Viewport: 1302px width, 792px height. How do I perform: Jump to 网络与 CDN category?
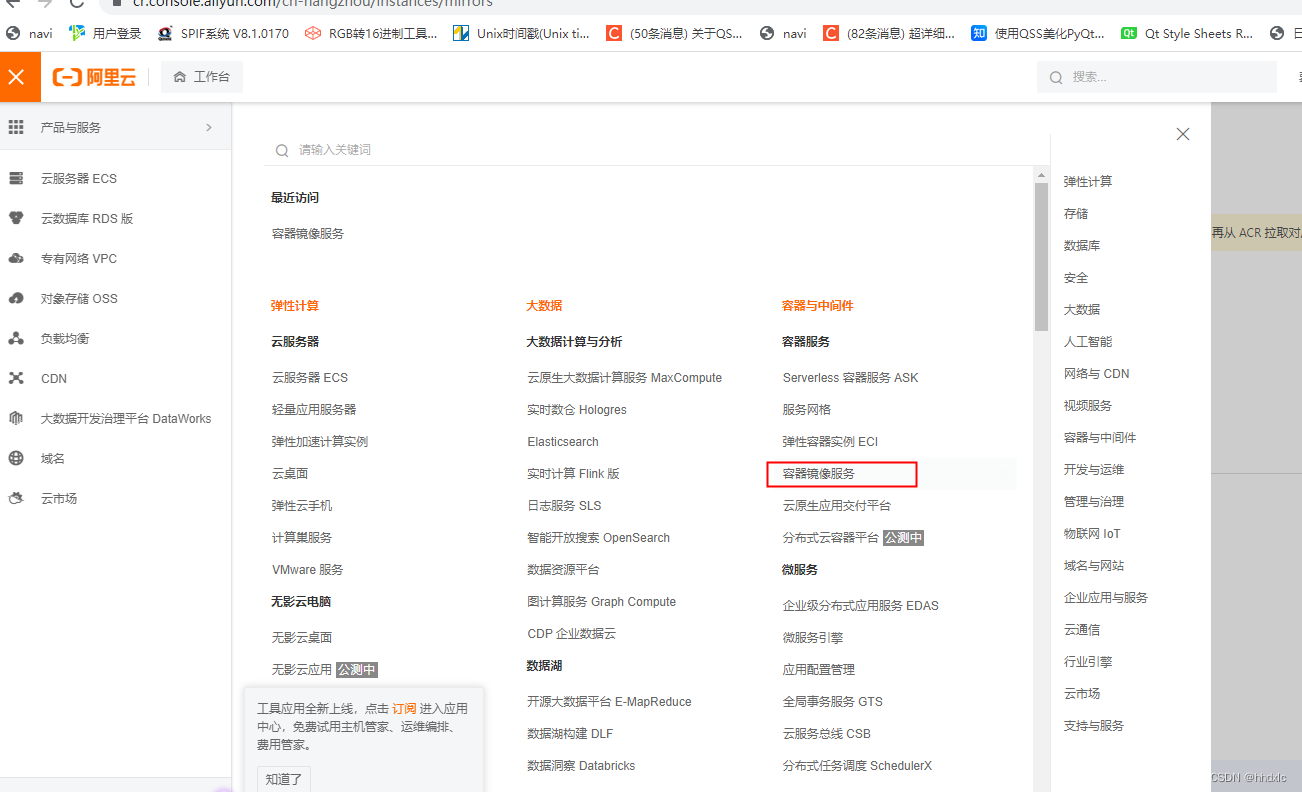1096,374
